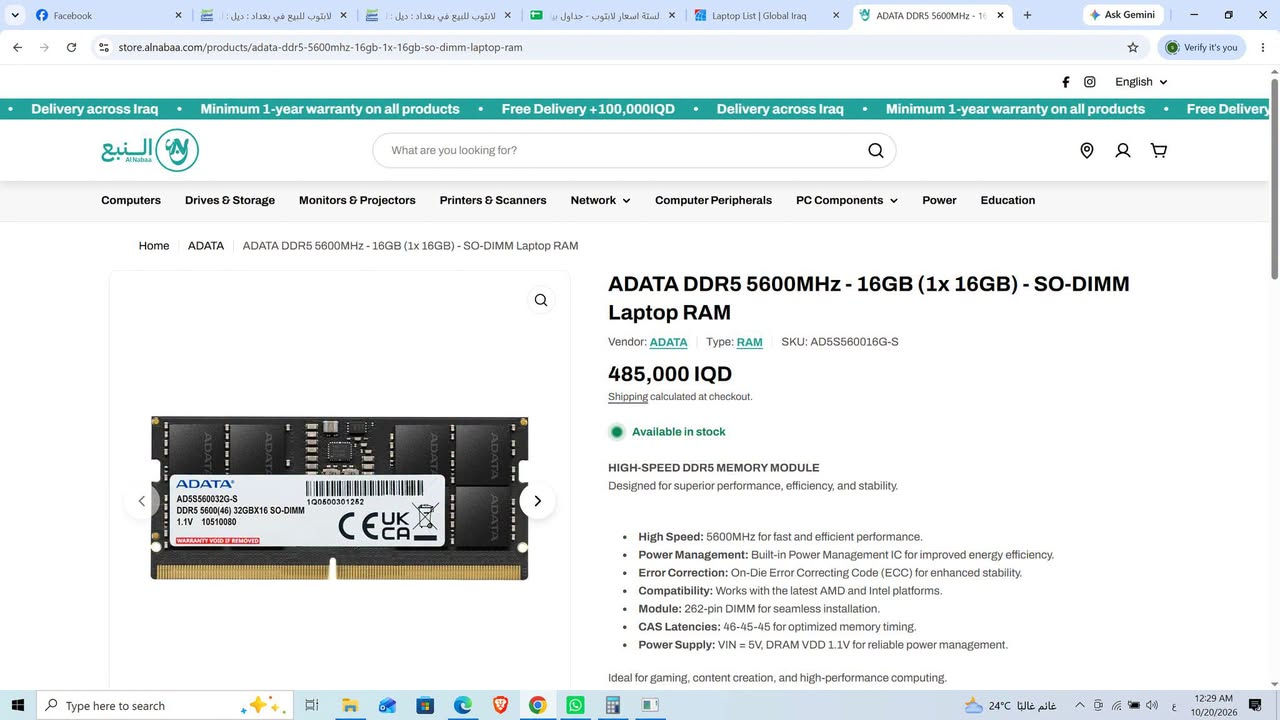1280x720 pixels.
Task: Go to Home breadcrumb link
Action: coord(154,246)
